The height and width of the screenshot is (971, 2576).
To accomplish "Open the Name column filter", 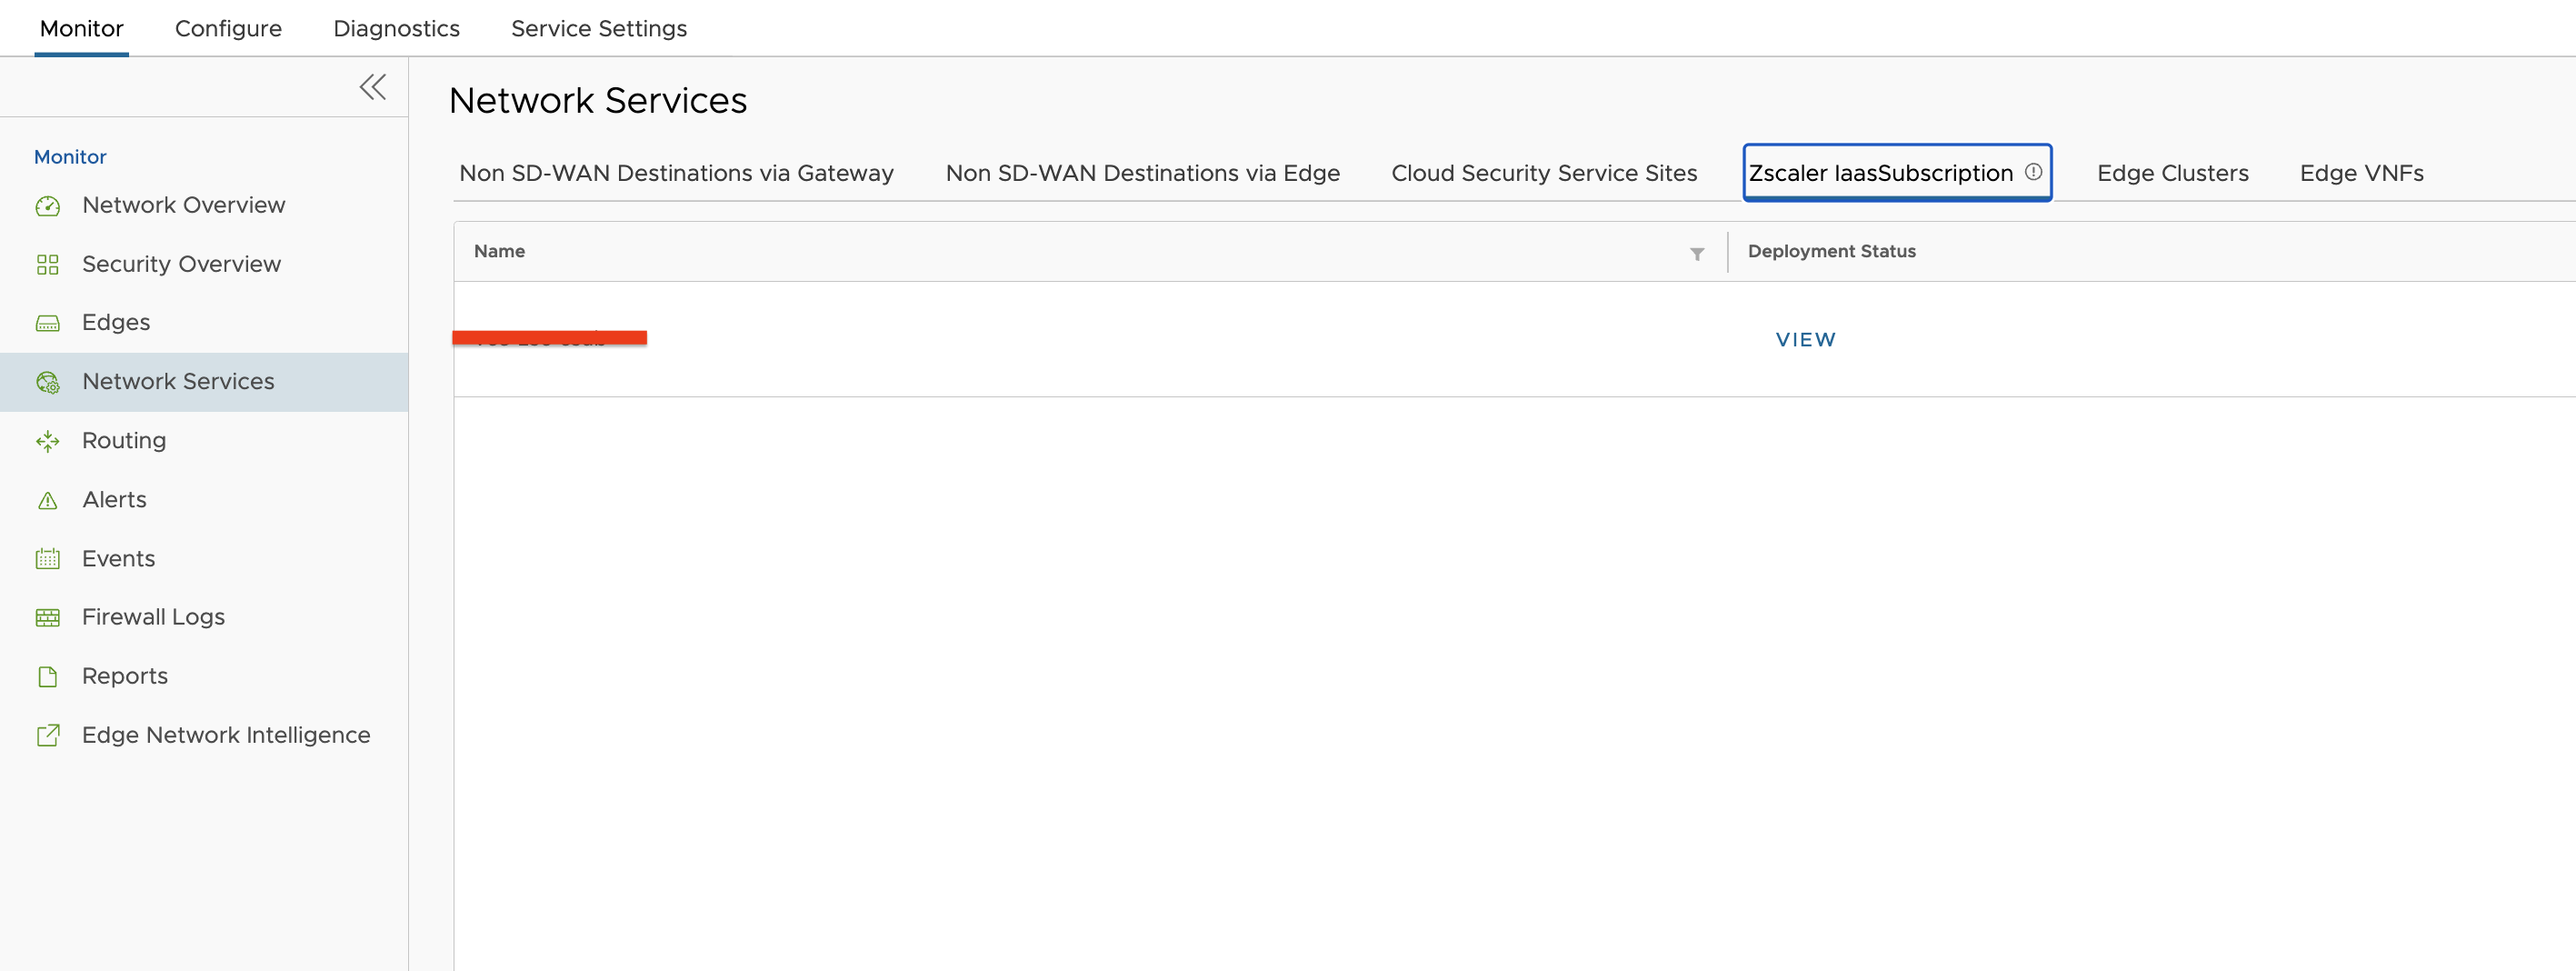I will pos(1696,253).
